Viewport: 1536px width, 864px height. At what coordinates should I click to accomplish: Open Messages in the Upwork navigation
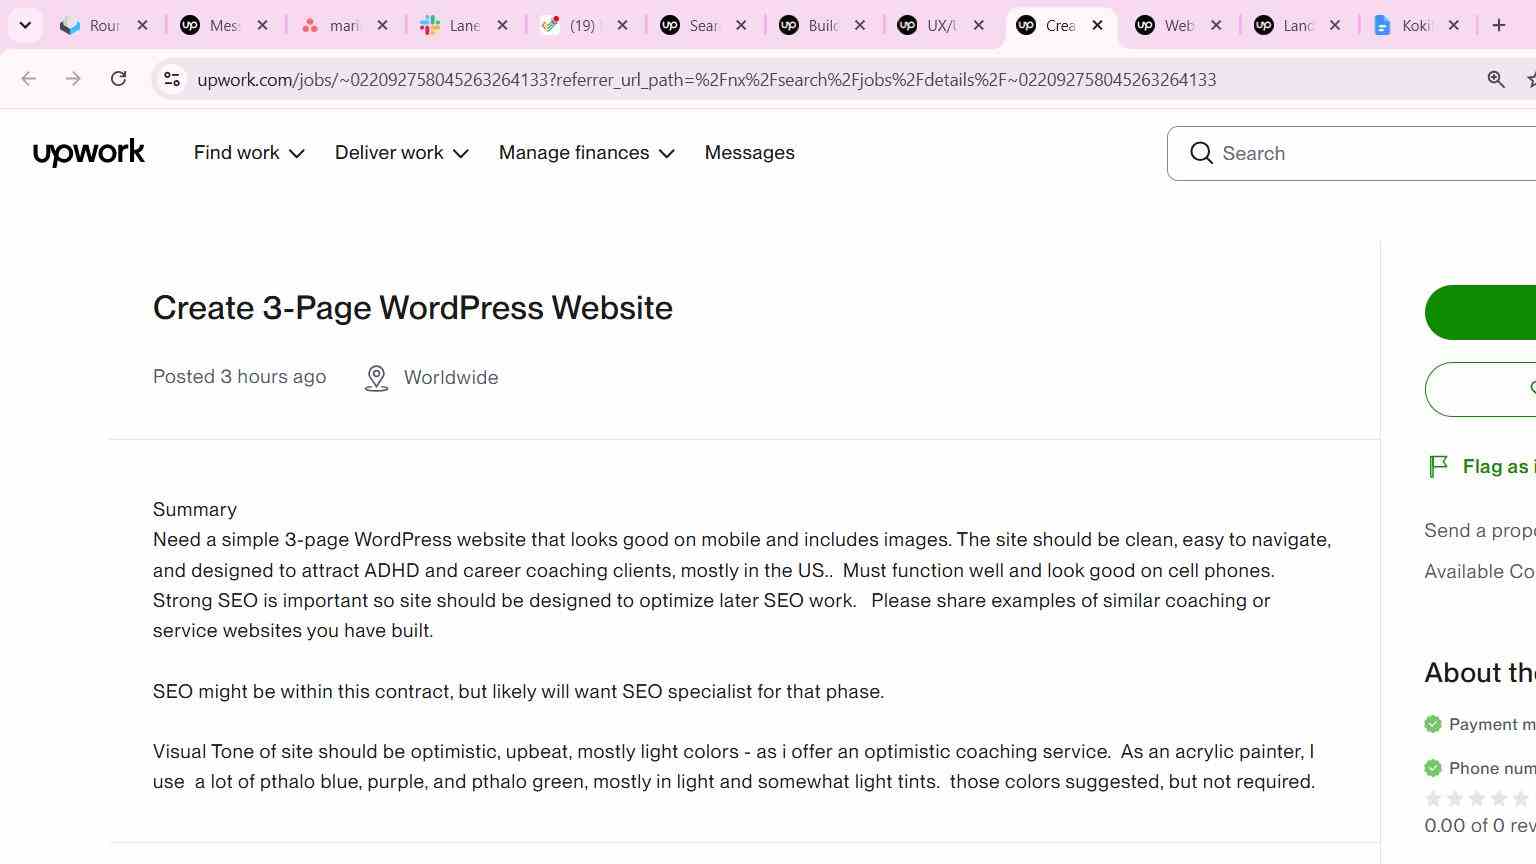pyautogui.click(x=749, y=153)
